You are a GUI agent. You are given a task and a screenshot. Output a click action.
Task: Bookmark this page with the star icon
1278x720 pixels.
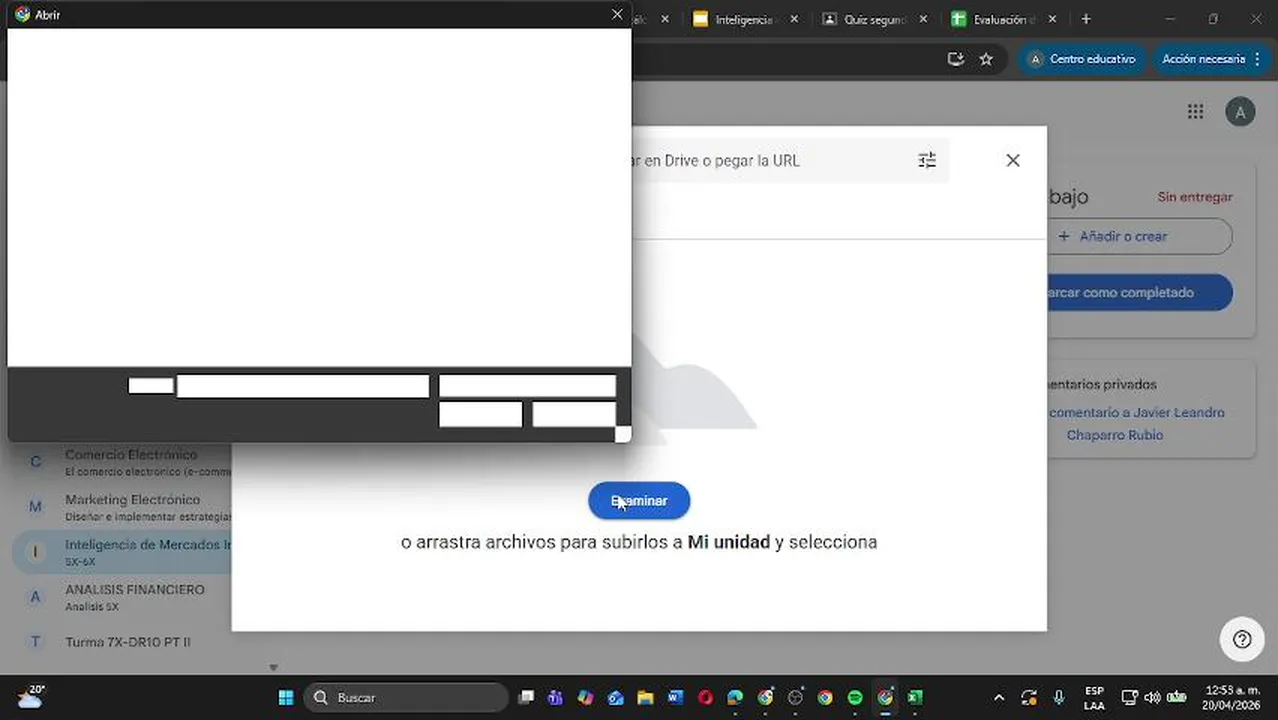click(x=986, y=59)
